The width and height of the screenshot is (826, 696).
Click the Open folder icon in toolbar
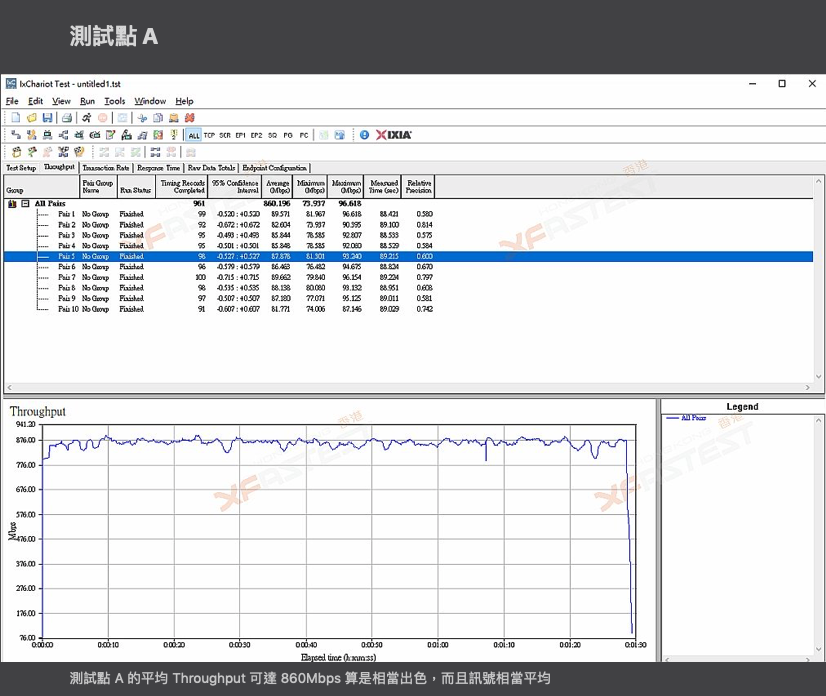tap(32, 118)
